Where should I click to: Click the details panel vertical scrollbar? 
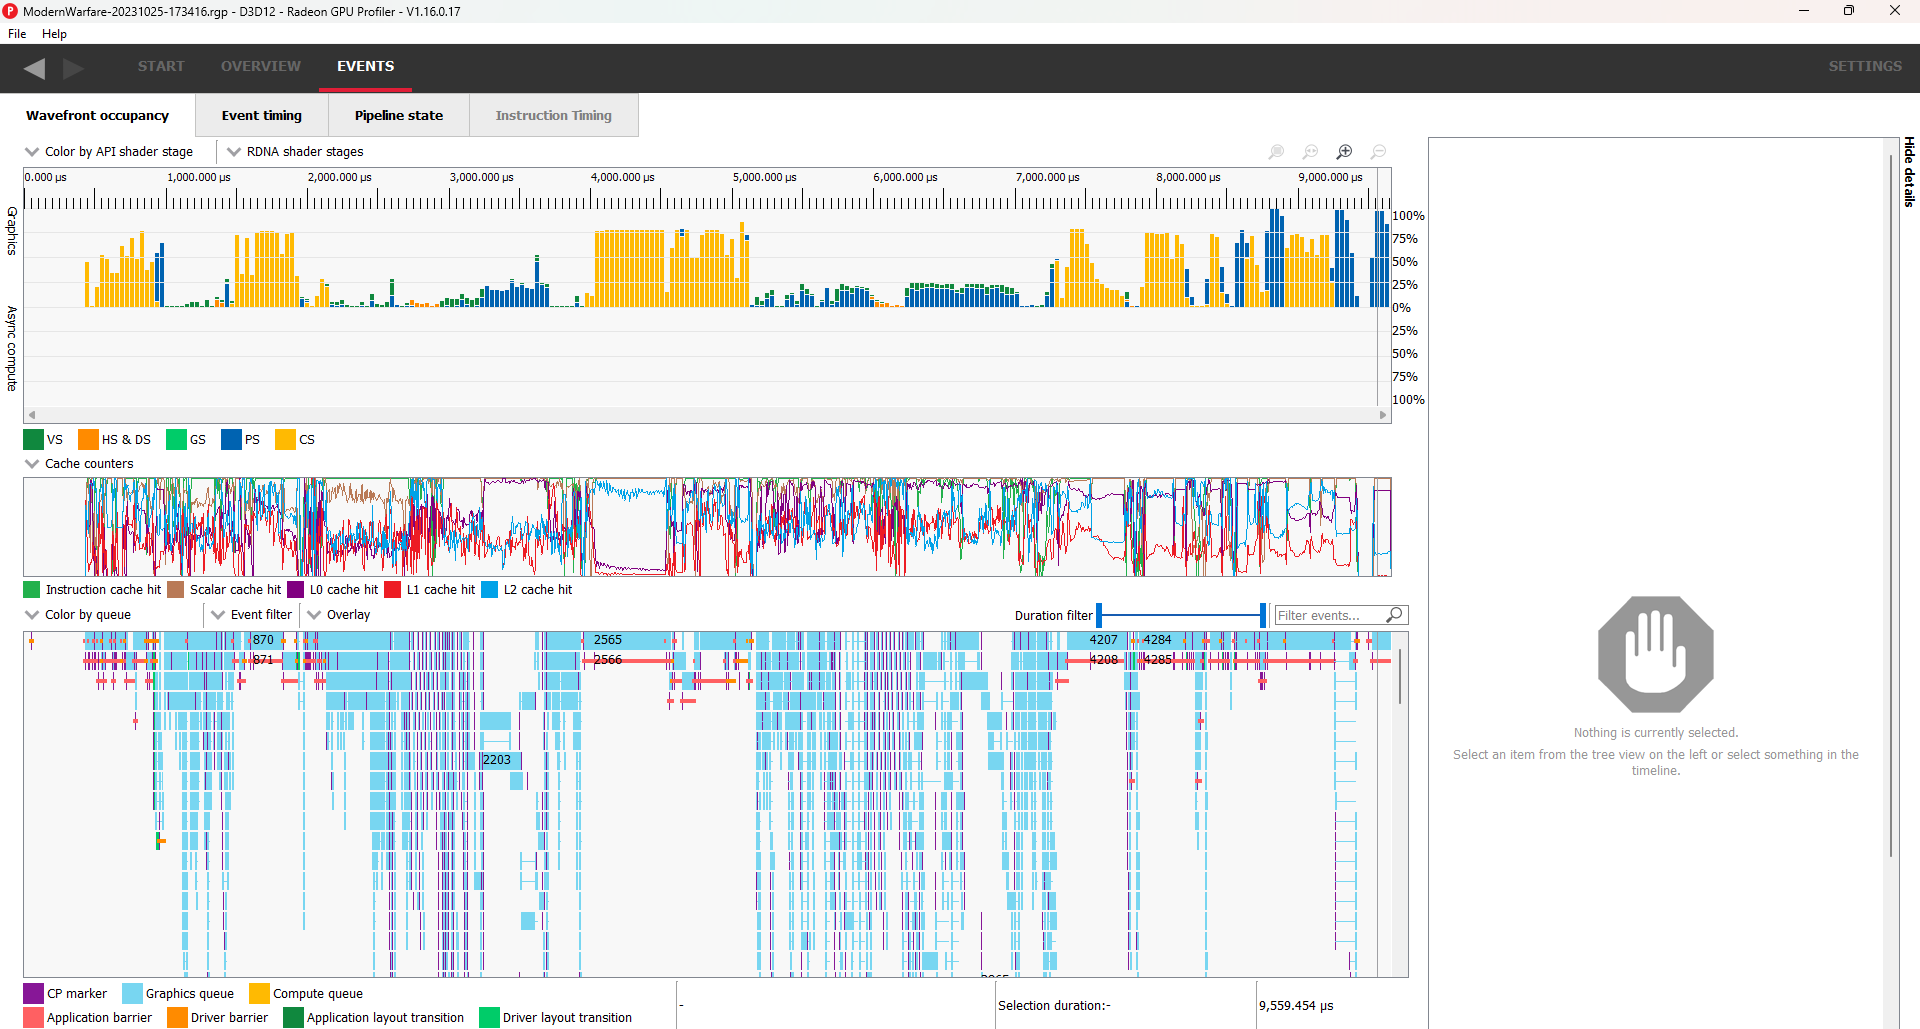click(x=1891, y=505)
